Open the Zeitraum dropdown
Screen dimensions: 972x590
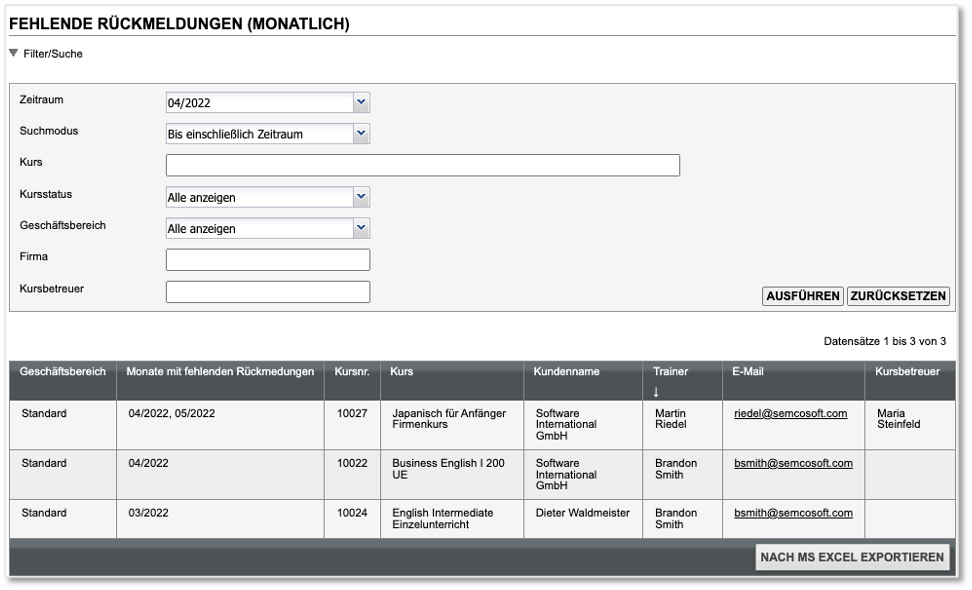point(361,102)
